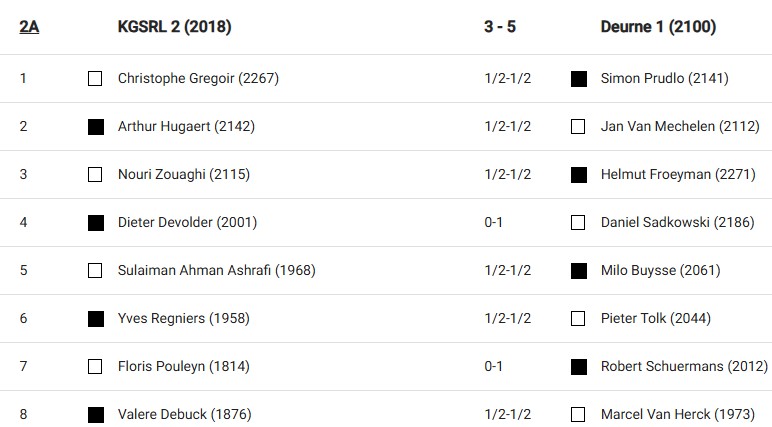
Task: Click the 2A division link
Action: [29, 27]
